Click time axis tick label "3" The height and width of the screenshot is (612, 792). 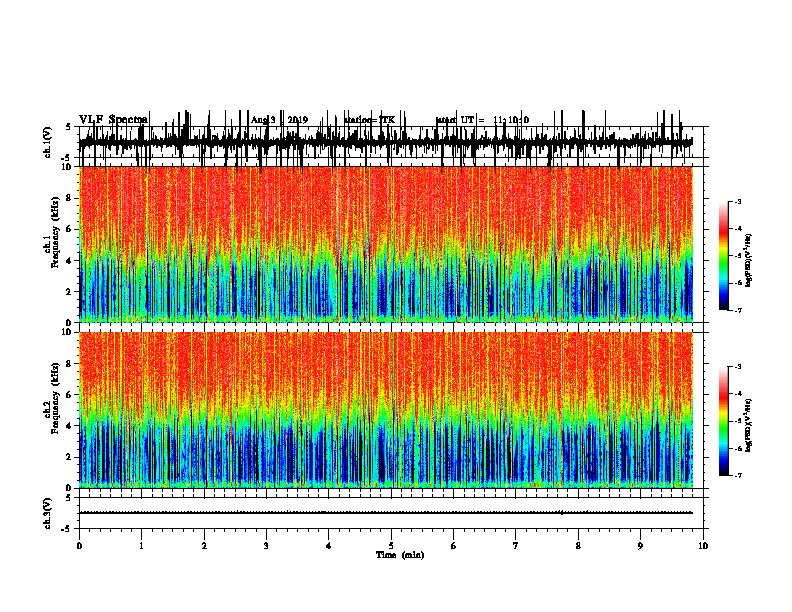pos(266,546)
